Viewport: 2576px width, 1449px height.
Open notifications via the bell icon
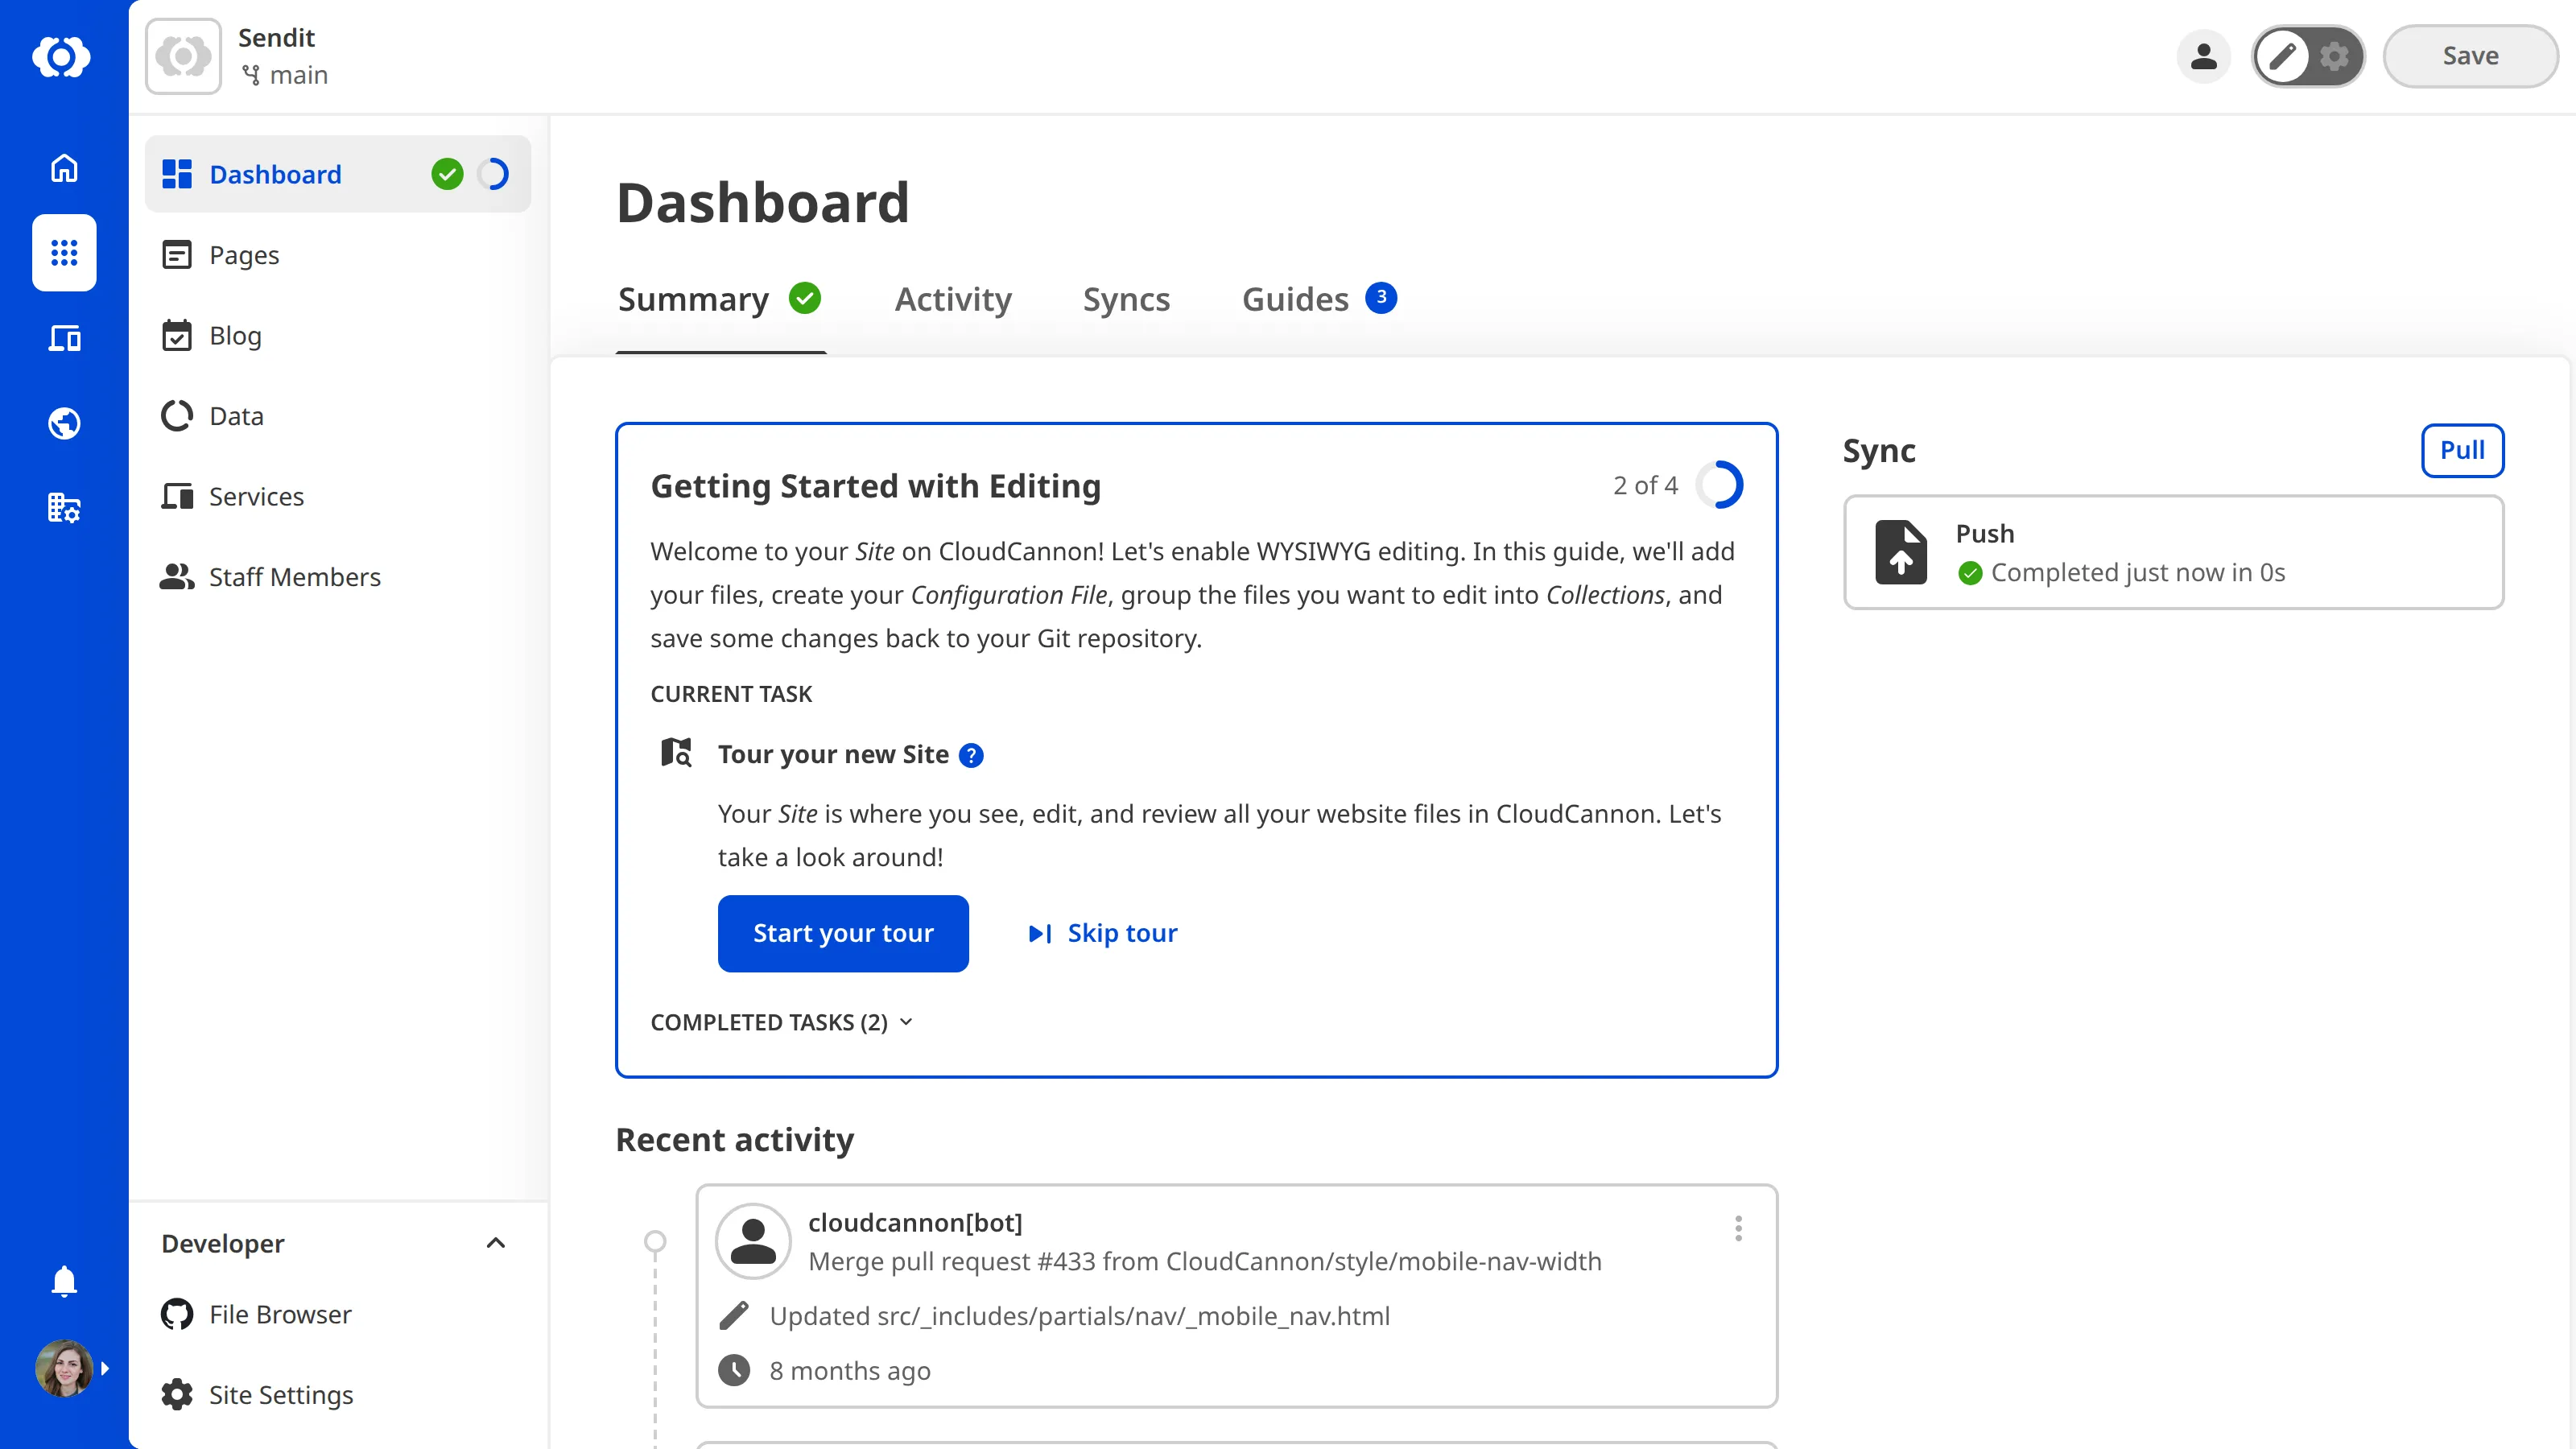pos(64,1281)
